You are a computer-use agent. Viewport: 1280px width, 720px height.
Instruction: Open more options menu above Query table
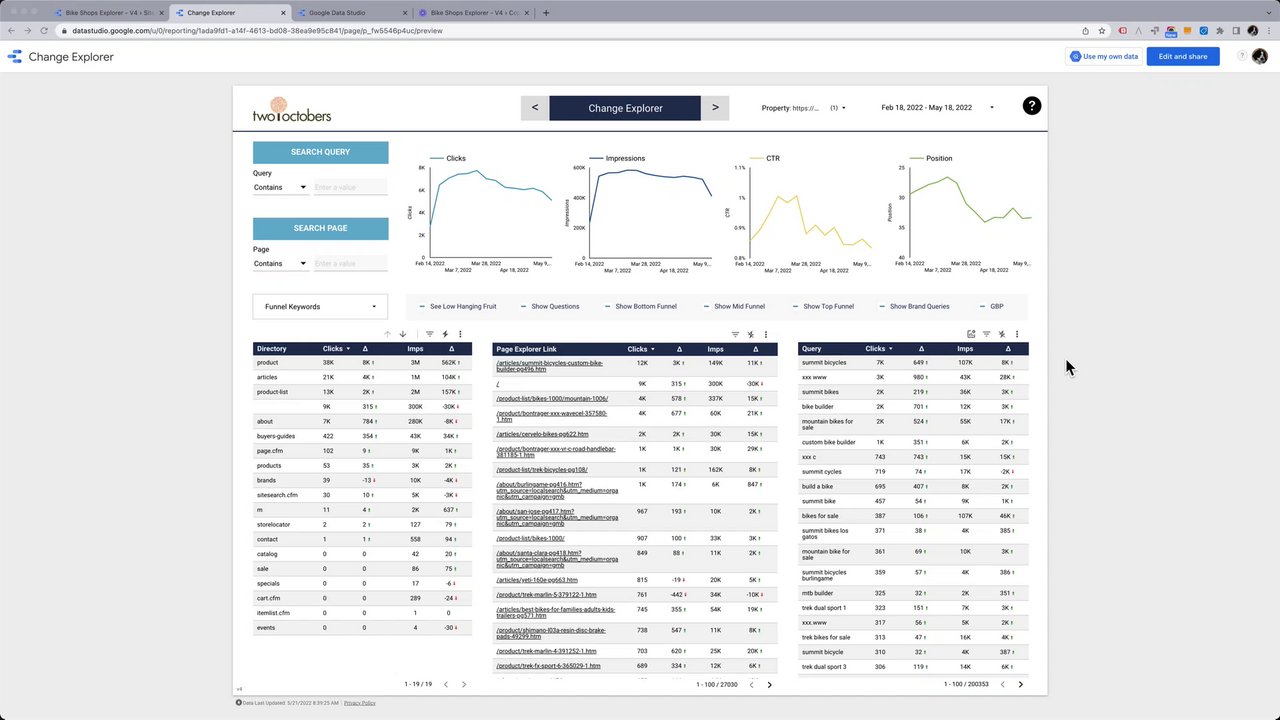pos(1017,334)
